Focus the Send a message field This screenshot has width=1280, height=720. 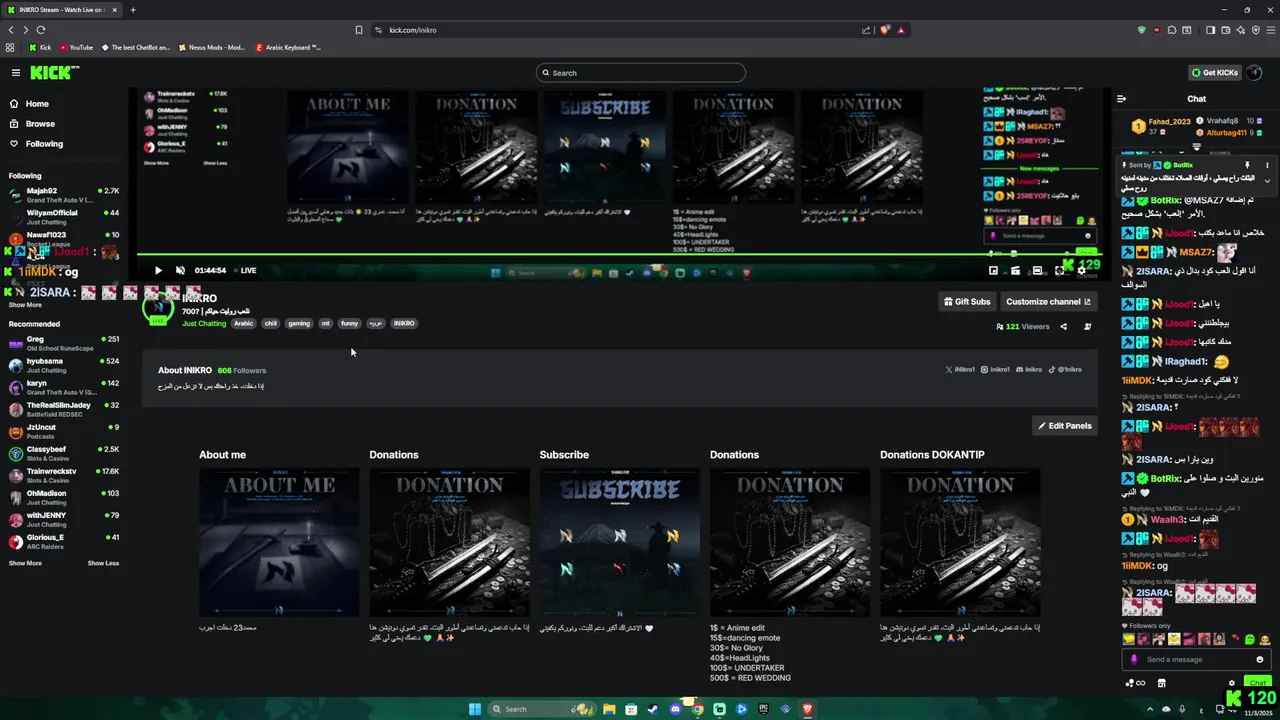1198,660
